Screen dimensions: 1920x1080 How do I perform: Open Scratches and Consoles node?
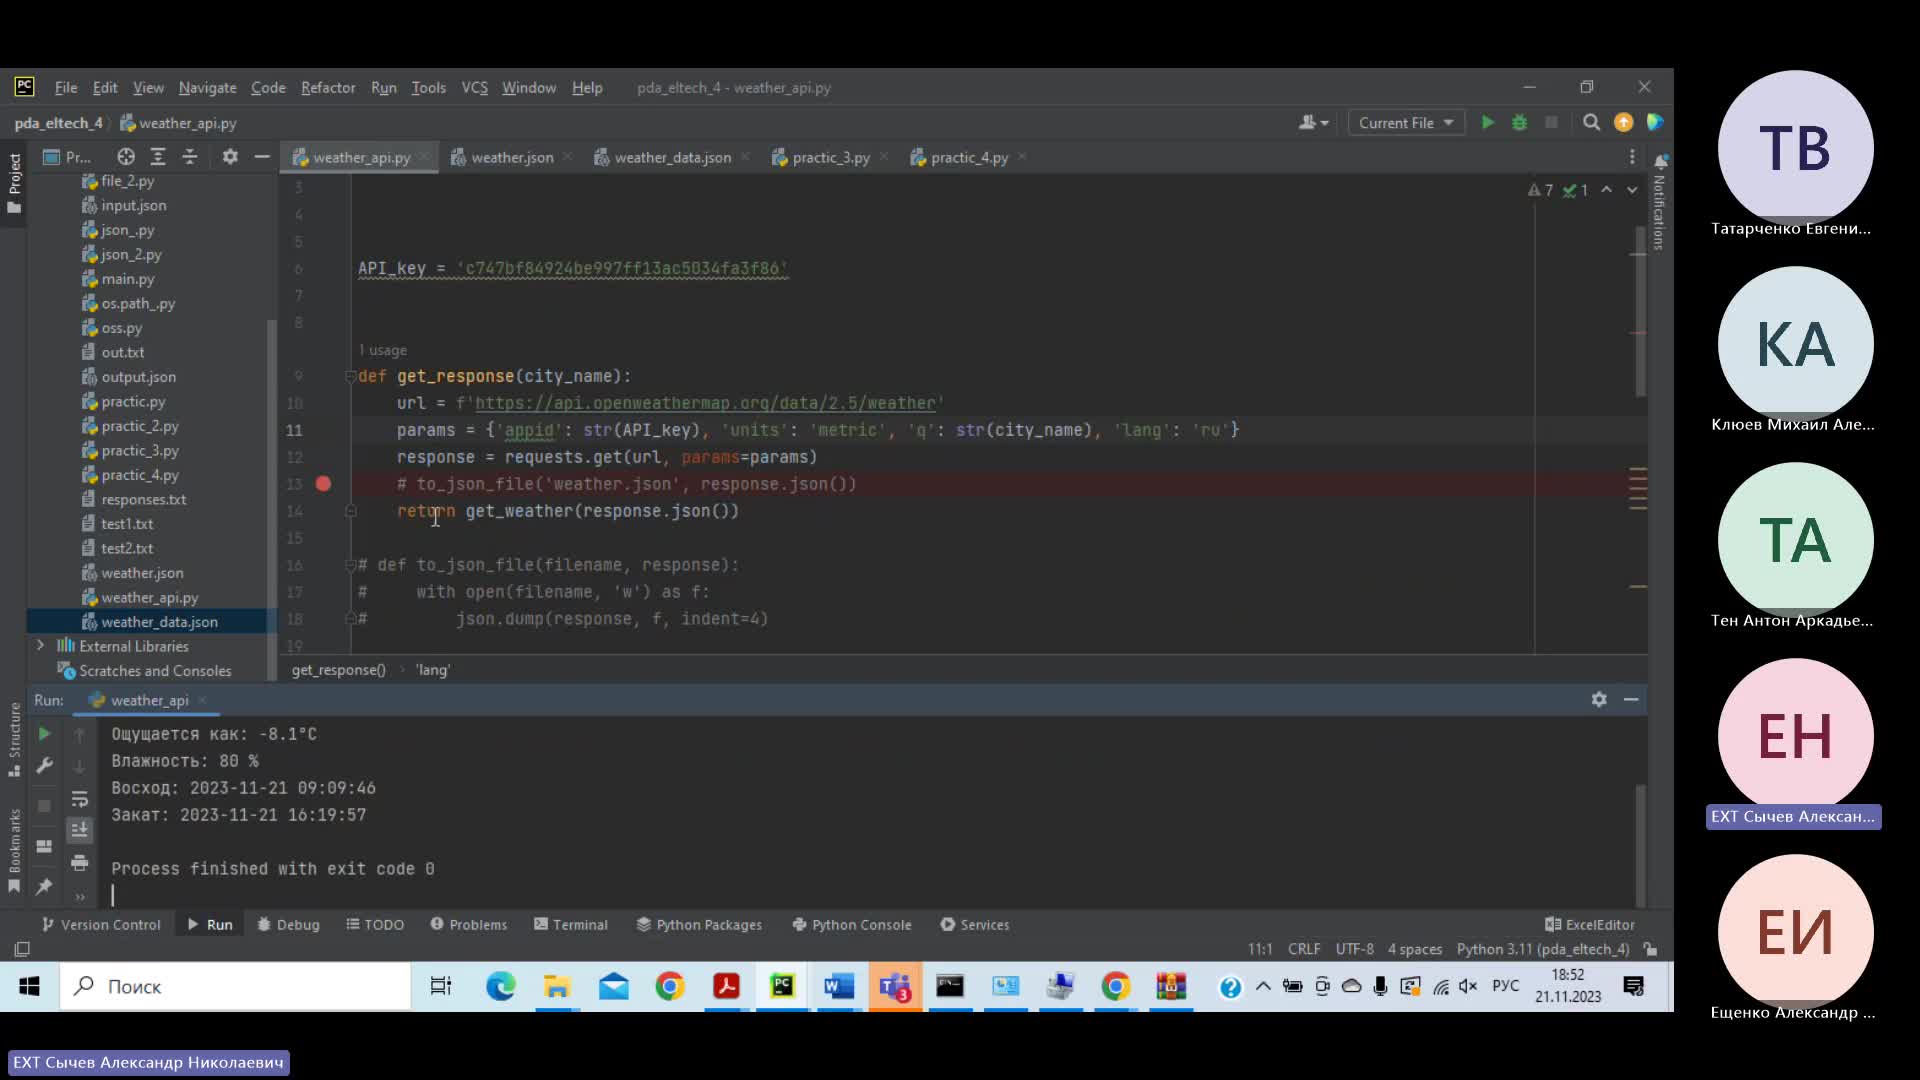(x=155, y=671)
